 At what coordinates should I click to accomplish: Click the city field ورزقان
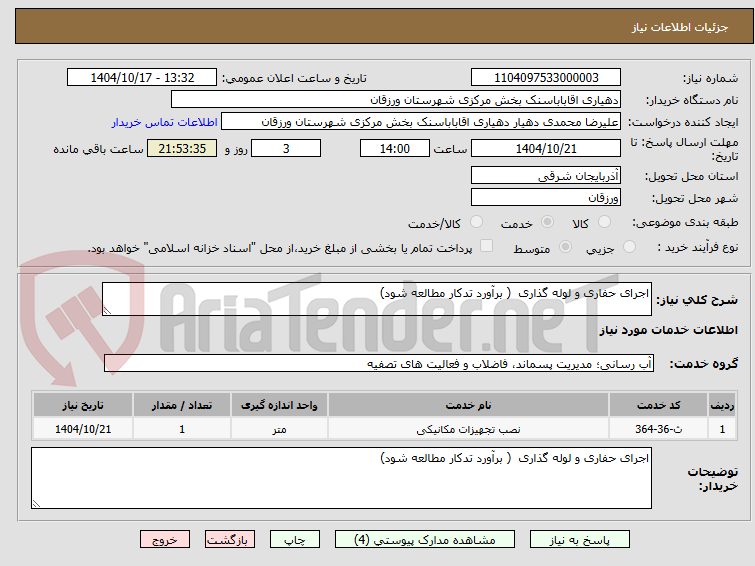[x=546, y=197]
